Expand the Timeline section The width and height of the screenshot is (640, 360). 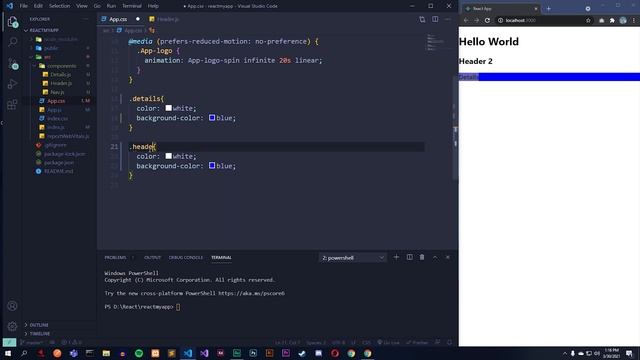(40, 333)
